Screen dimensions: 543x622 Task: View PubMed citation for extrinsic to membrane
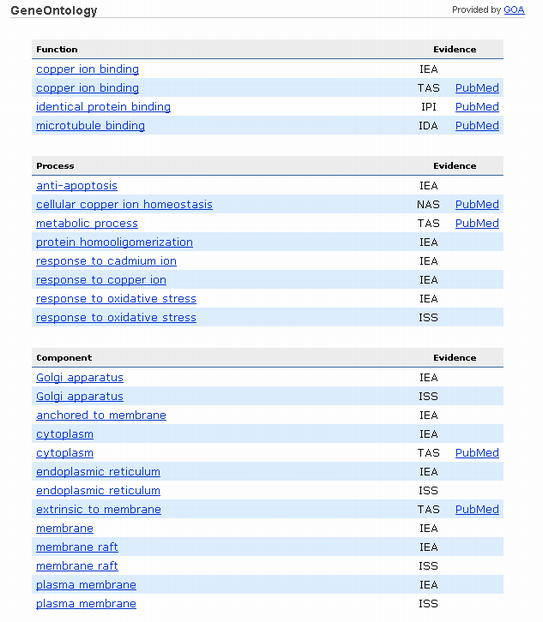click(477, 509)
